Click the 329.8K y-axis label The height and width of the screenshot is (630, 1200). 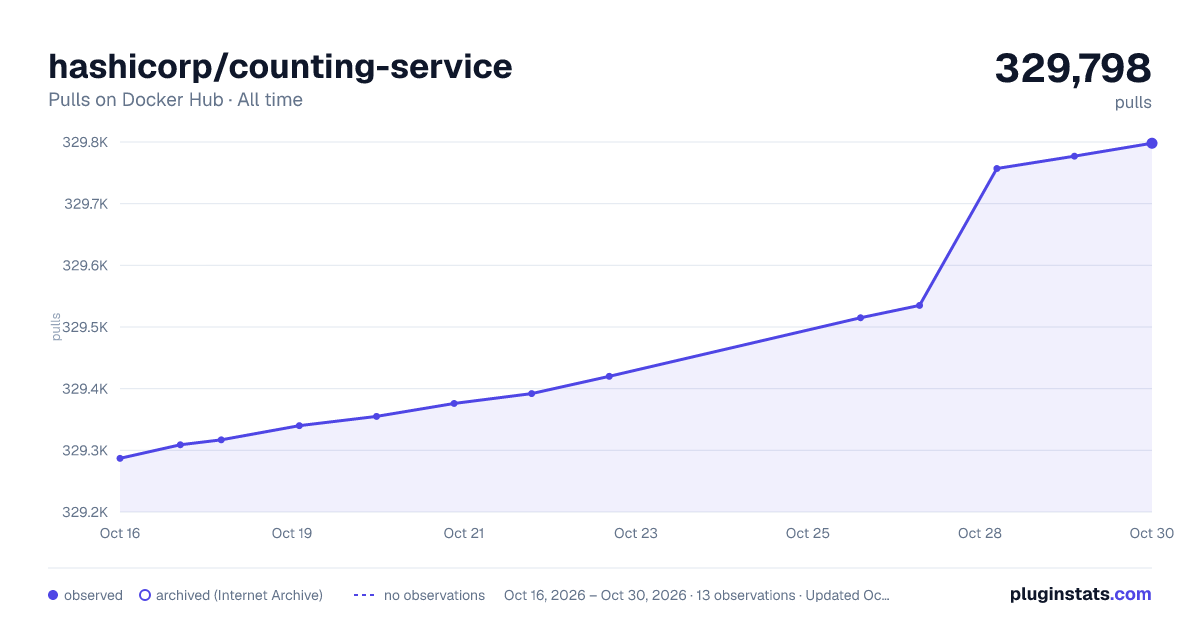click(x=85, y=142)
